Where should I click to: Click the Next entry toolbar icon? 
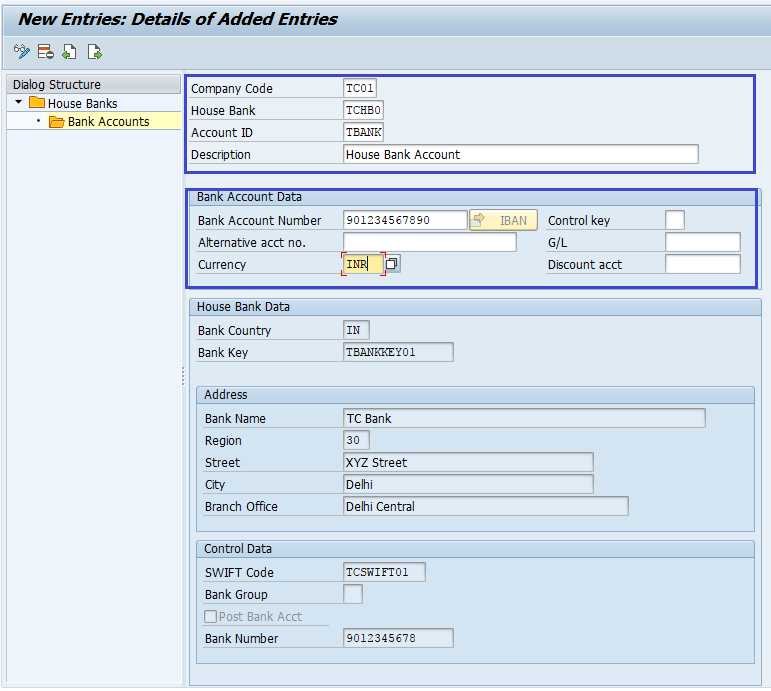tap(94, 51)
